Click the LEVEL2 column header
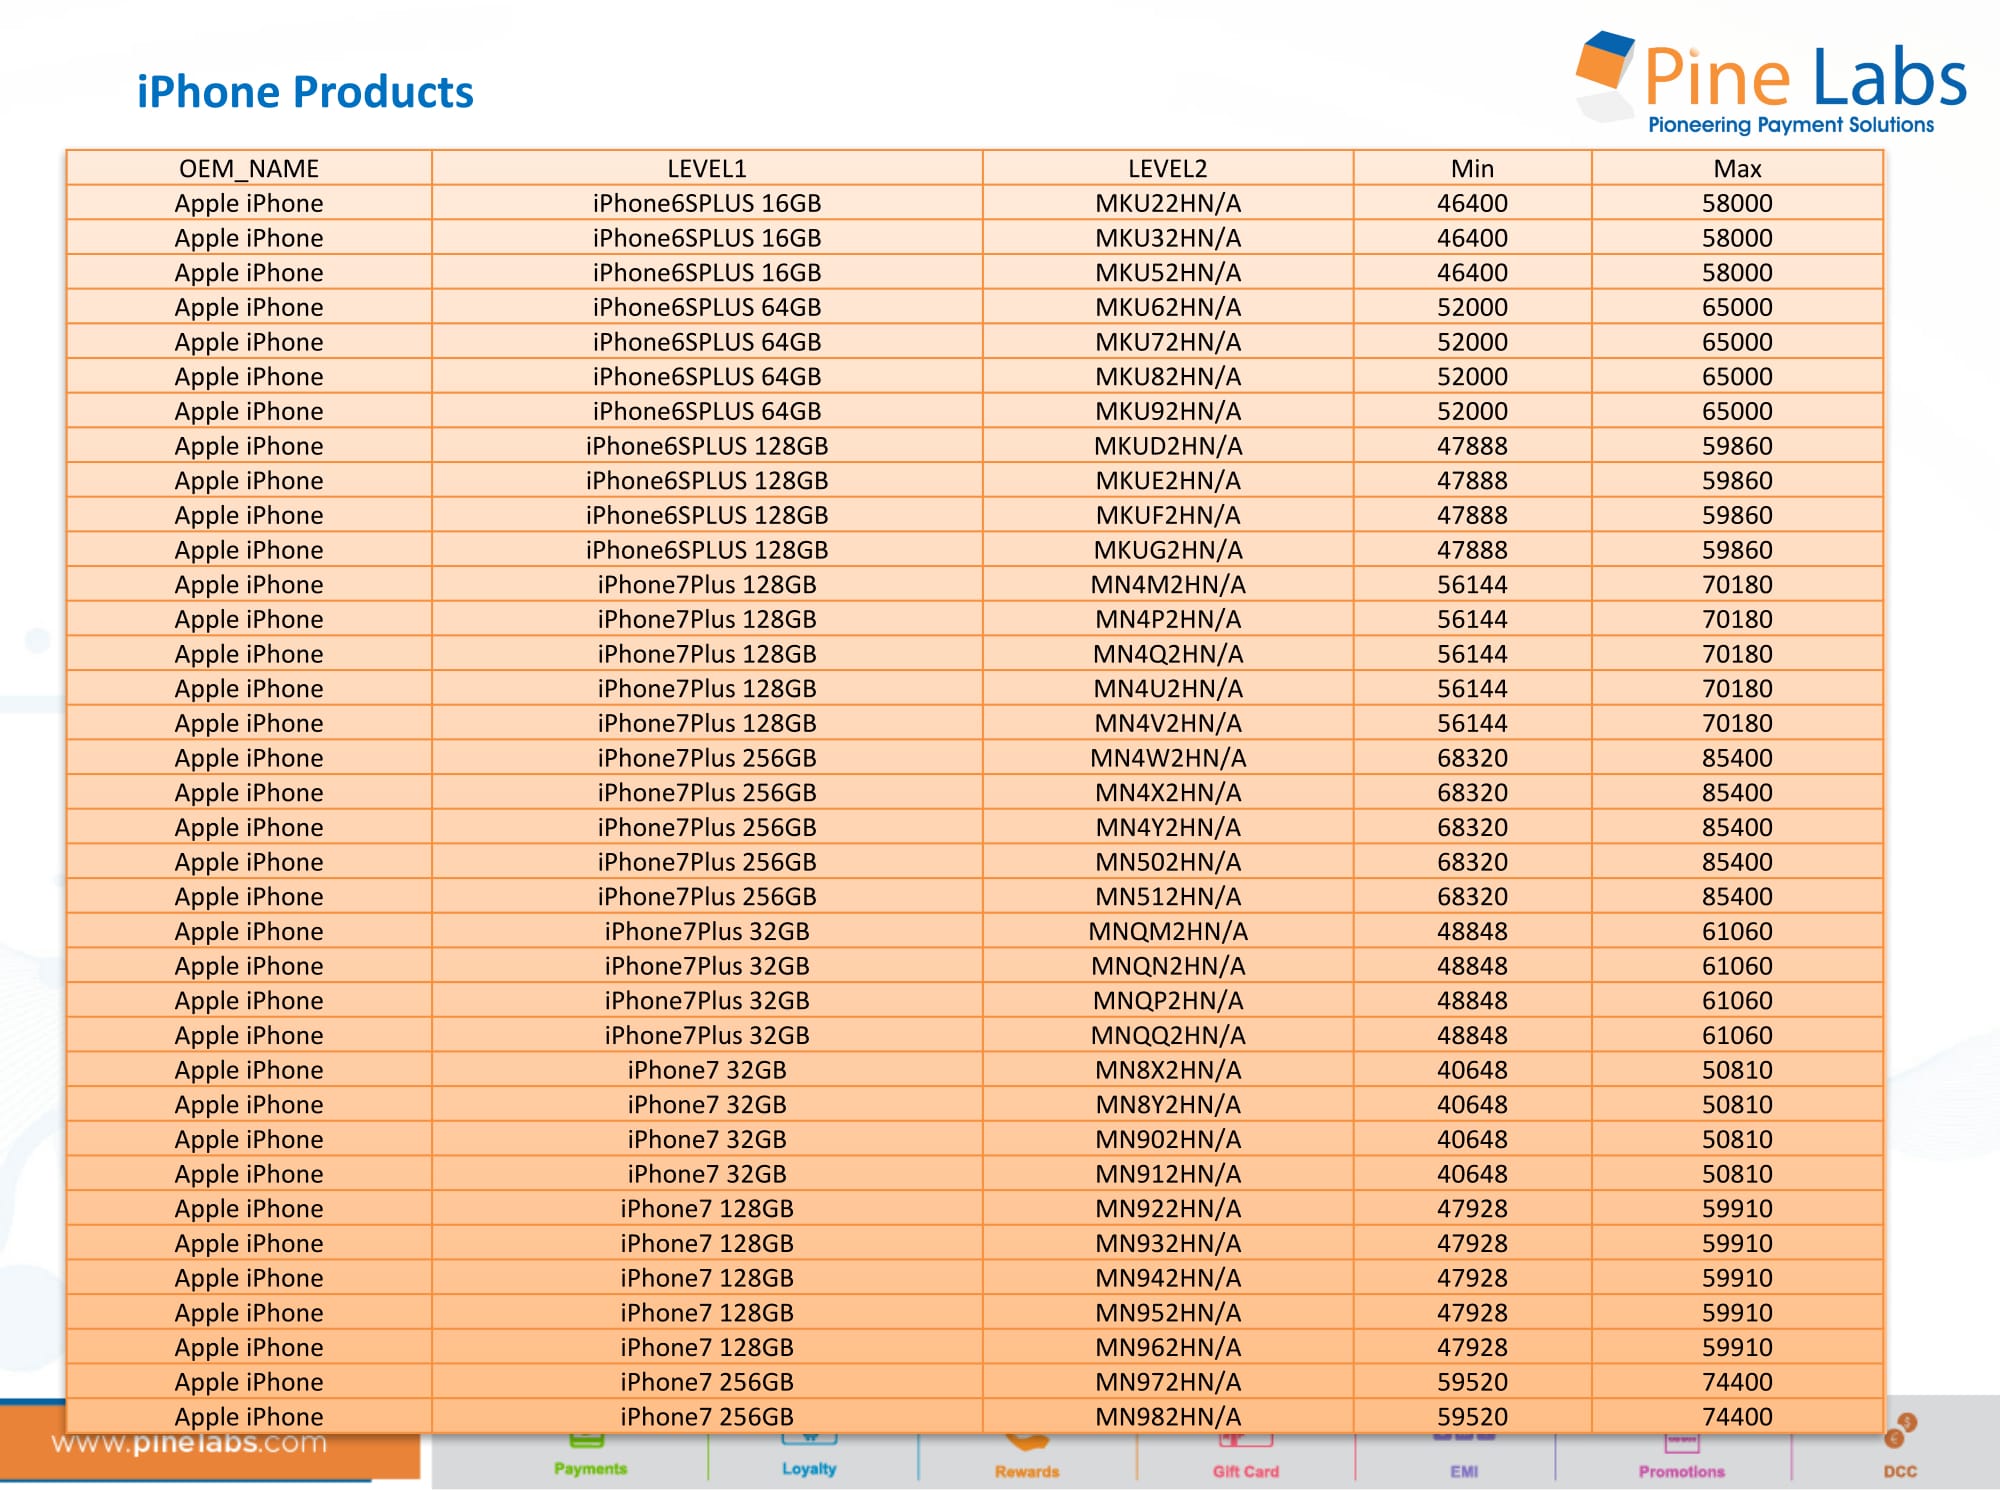 point(1167,168)
